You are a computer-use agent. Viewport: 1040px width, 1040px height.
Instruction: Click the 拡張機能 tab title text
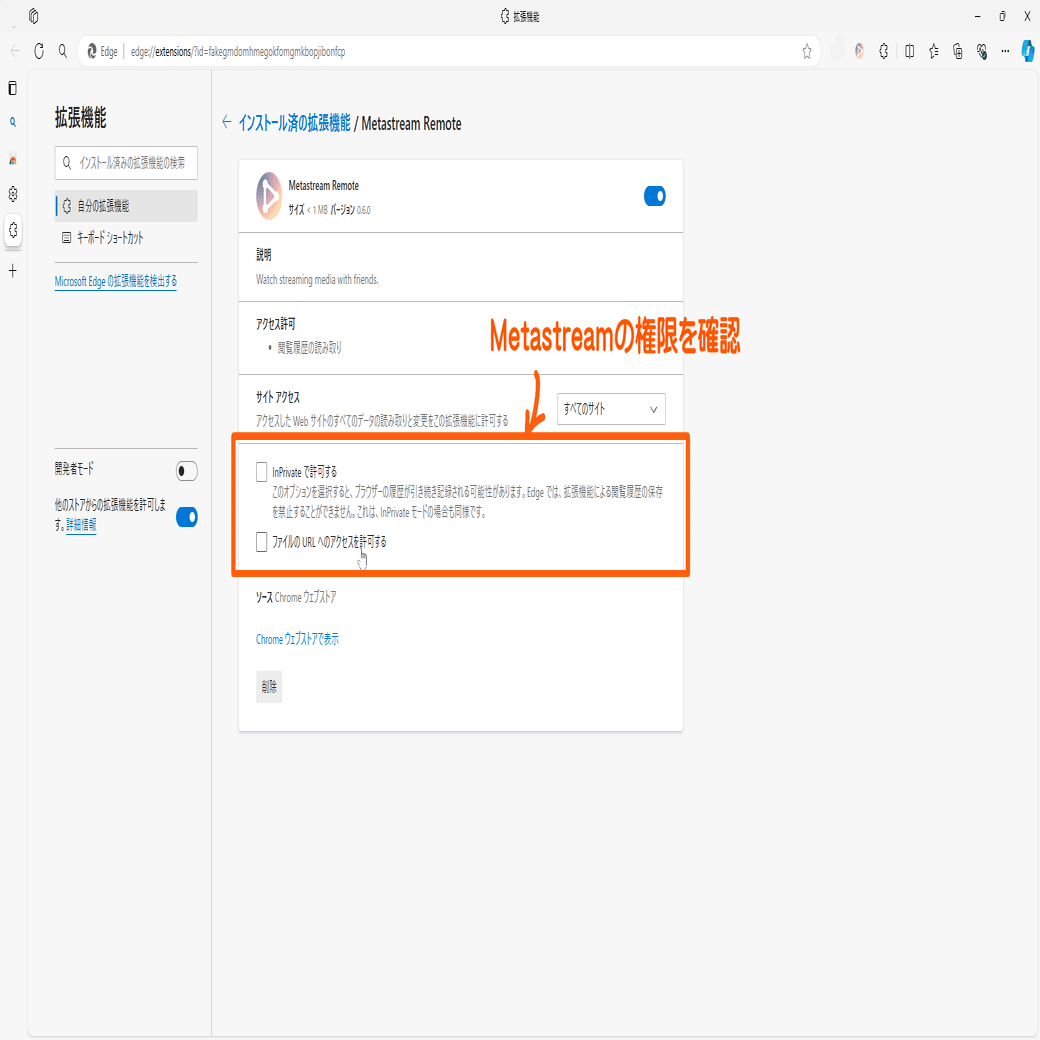pyautogui.click(x=526, y=17)
